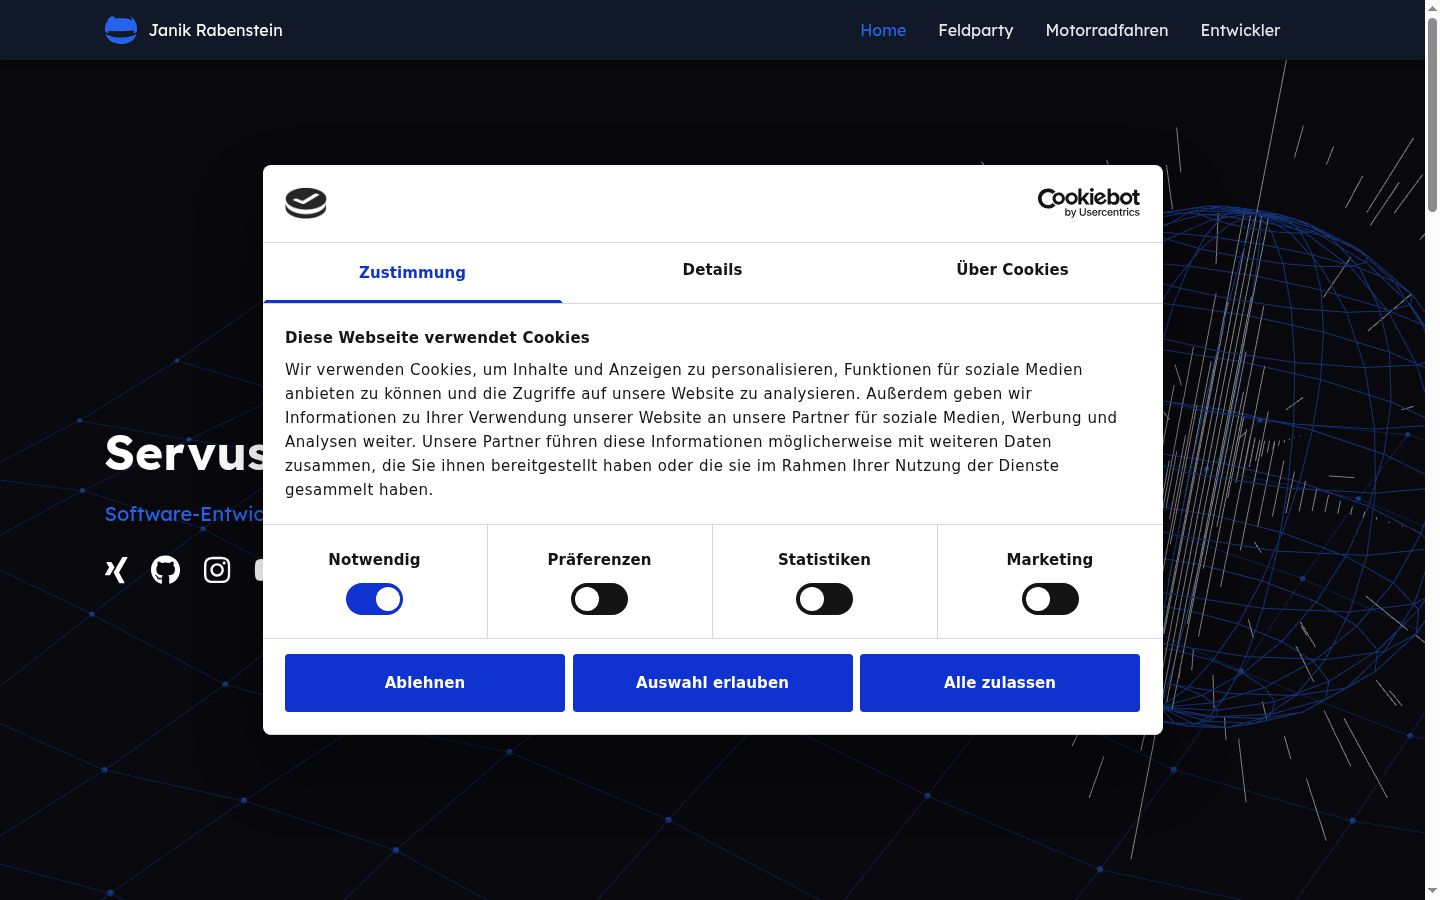Enable the Präferenzen cookie switch
Screen dimensions: 1440x900
click(599, 599)
